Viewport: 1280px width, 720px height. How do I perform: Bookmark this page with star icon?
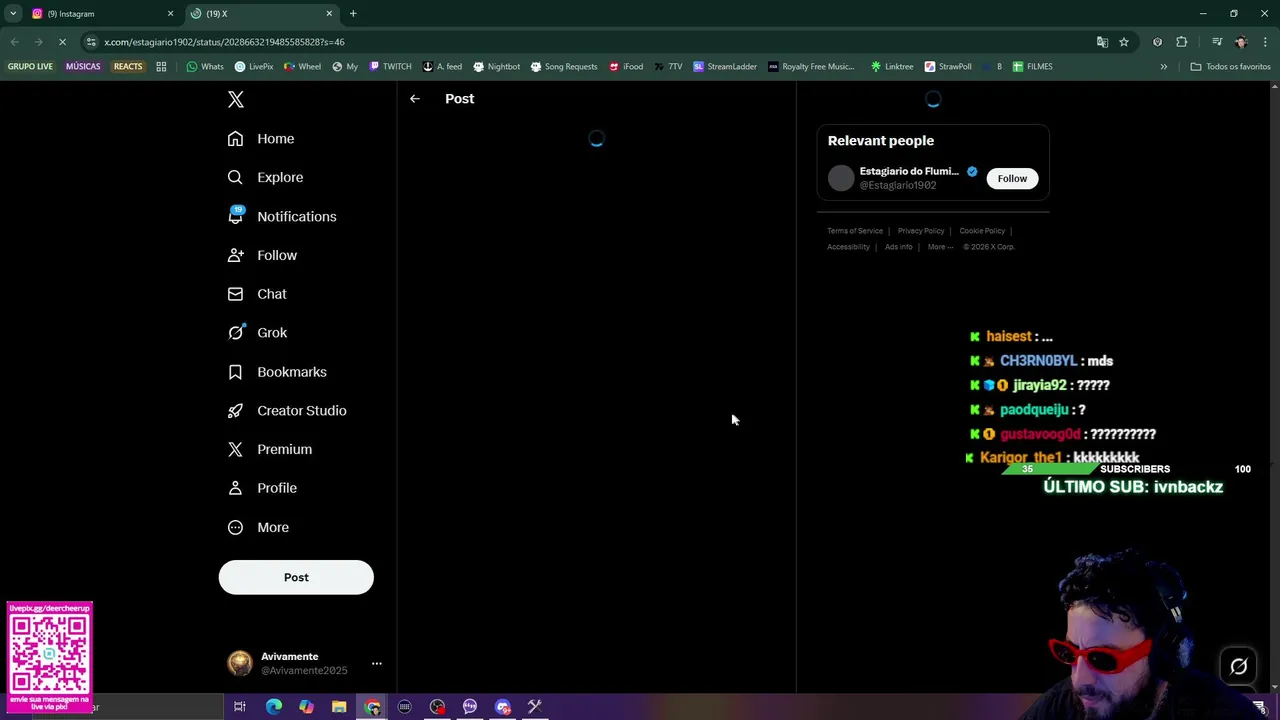(x=1124, y=42)
